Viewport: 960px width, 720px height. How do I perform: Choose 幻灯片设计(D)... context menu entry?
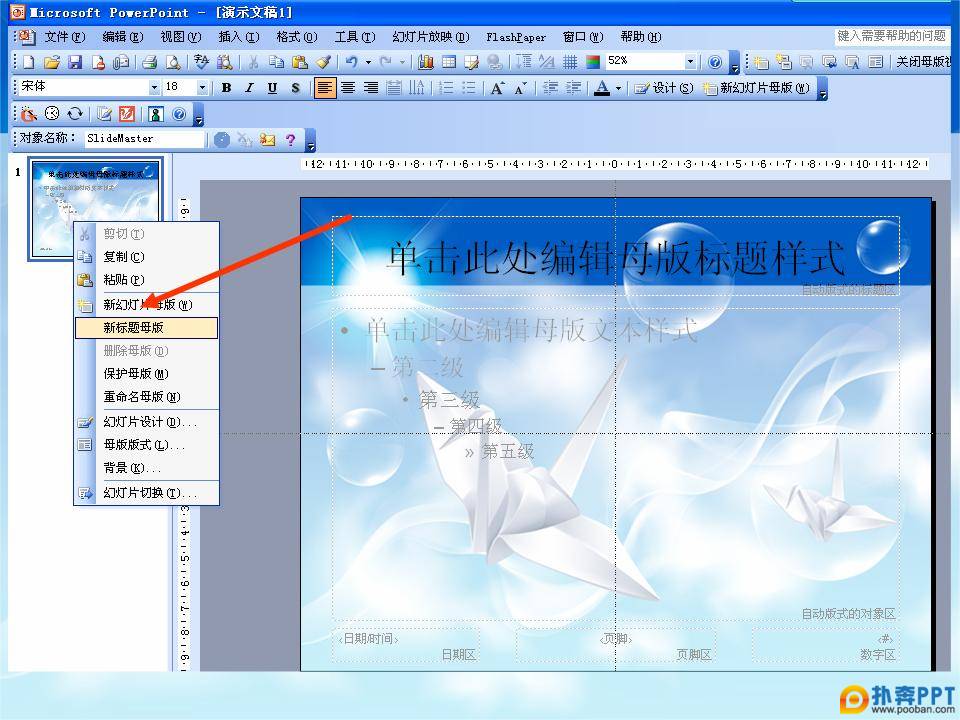click(x=146, y=422)
